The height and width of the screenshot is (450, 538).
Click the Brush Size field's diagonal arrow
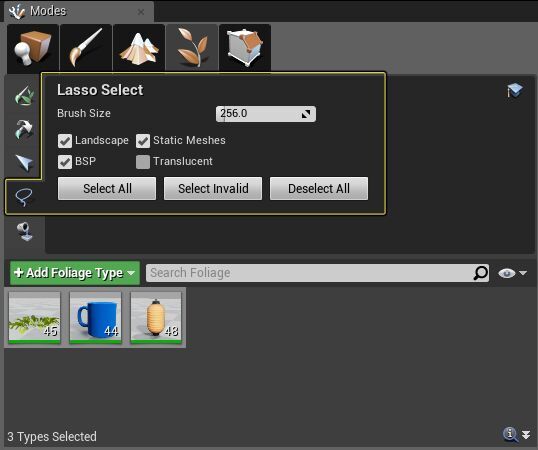click(x=306, y=114)
